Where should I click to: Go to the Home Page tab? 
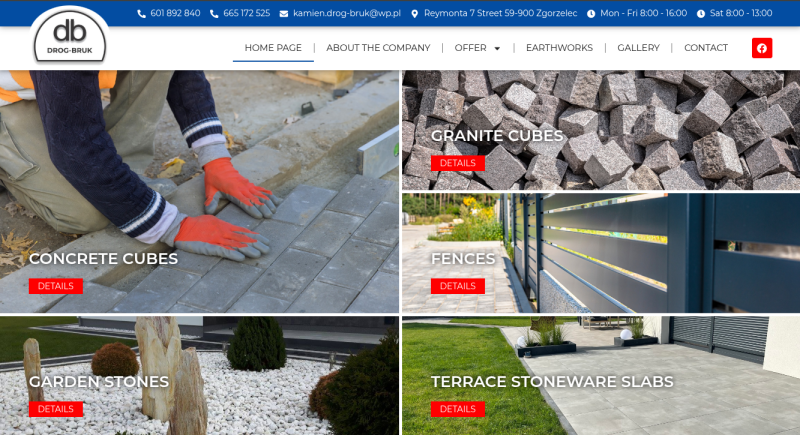click(x=273, y=48)
